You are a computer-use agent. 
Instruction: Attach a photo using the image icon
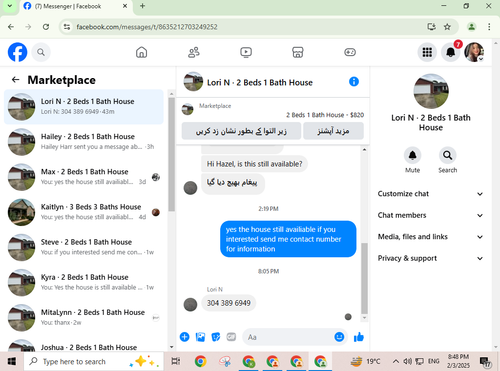point(200,337)
